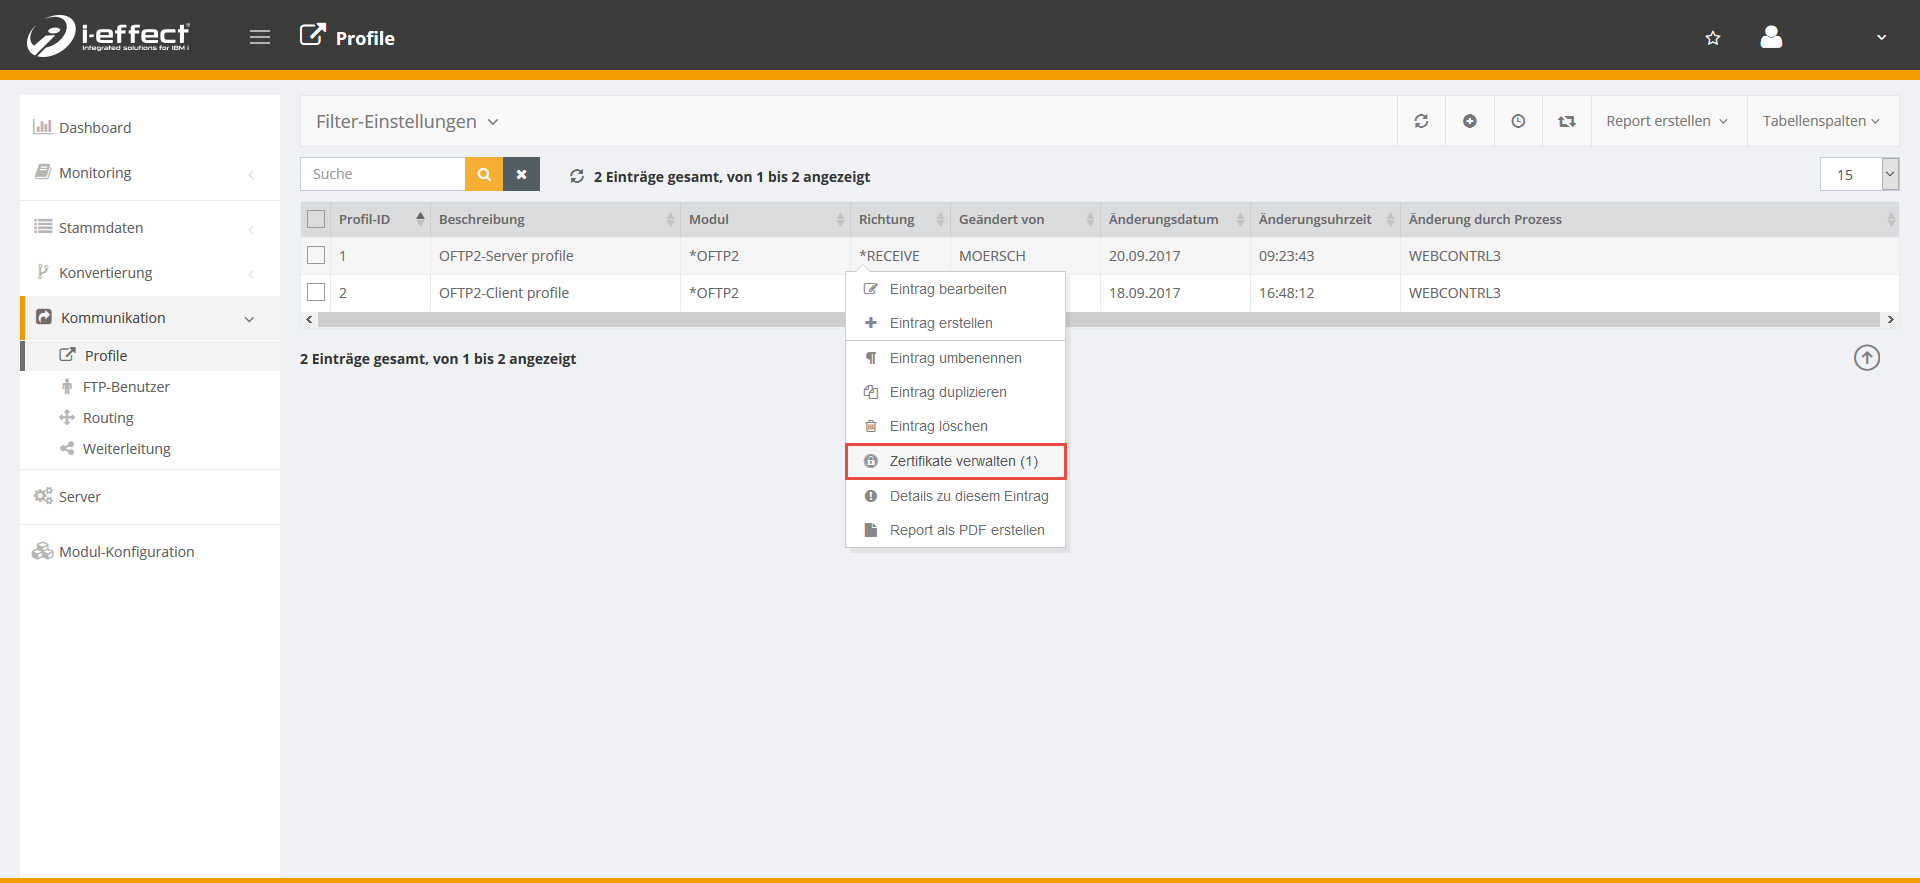
Task: Click the favorites star icon
Action: tap(1713, 38)
